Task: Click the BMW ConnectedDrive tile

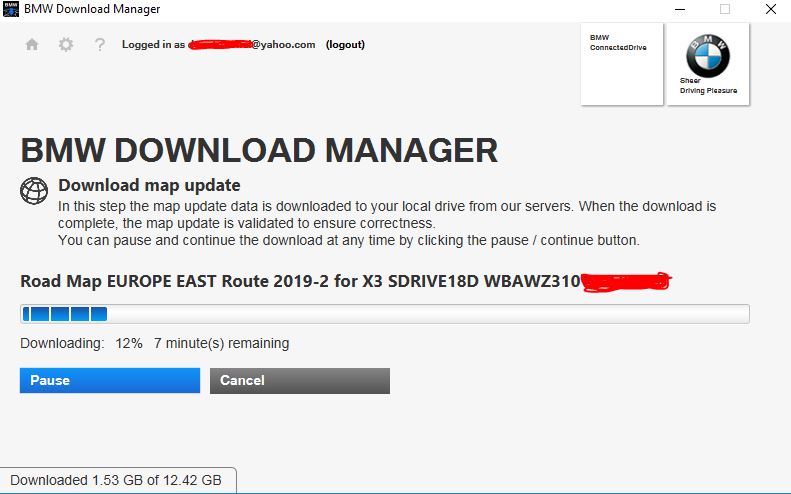Action: click(x=622, y=64)
